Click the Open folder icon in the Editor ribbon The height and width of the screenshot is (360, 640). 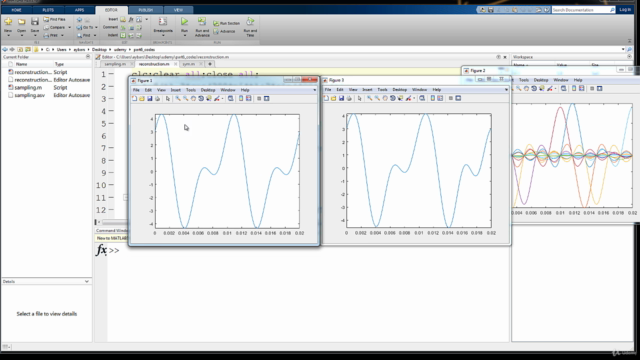(x=21, y=22)
